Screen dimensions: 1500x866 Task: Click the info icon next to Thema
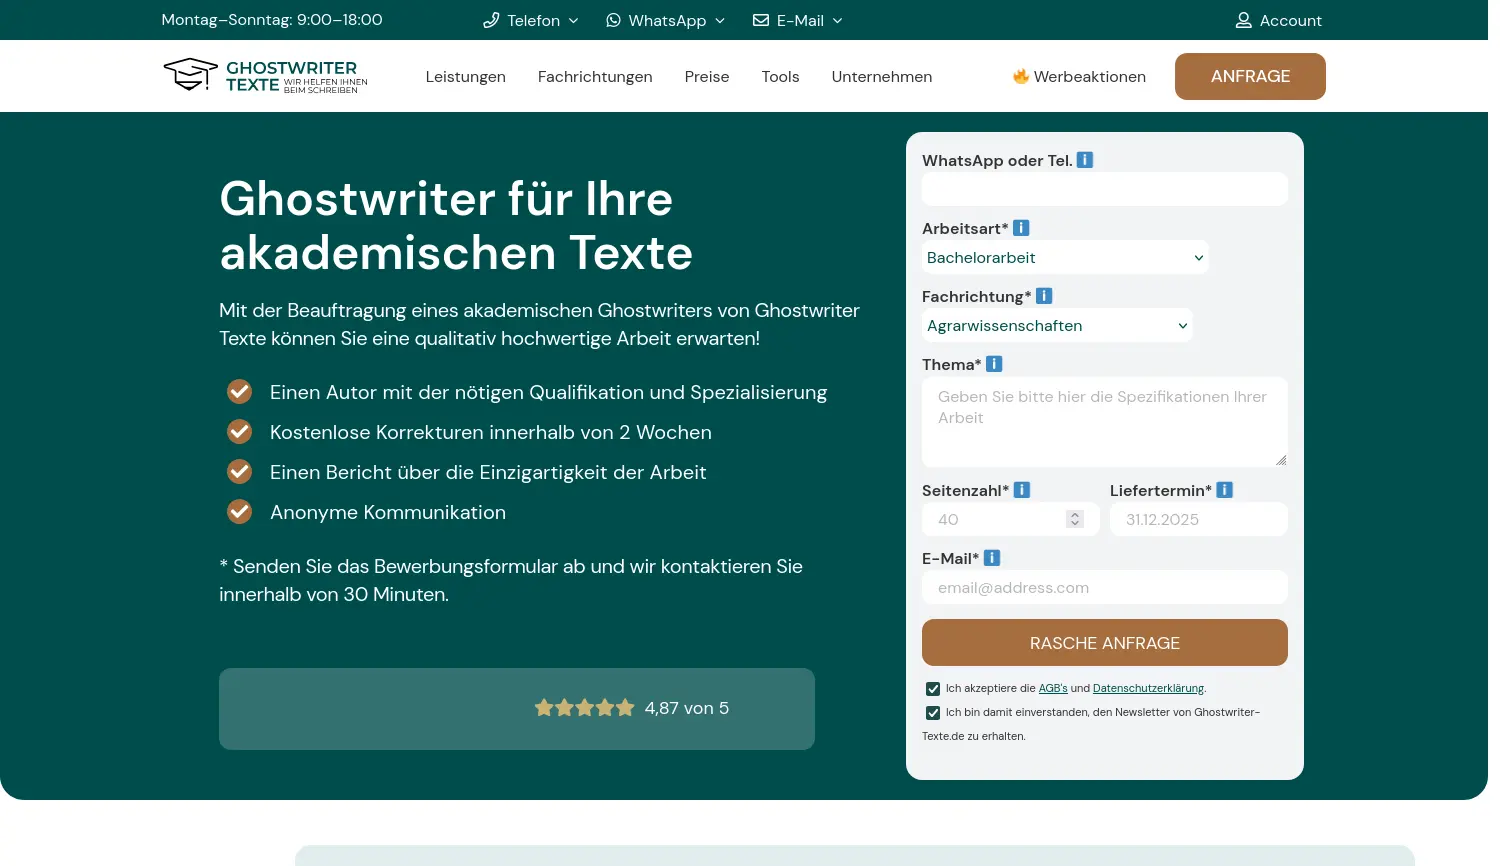994,364
